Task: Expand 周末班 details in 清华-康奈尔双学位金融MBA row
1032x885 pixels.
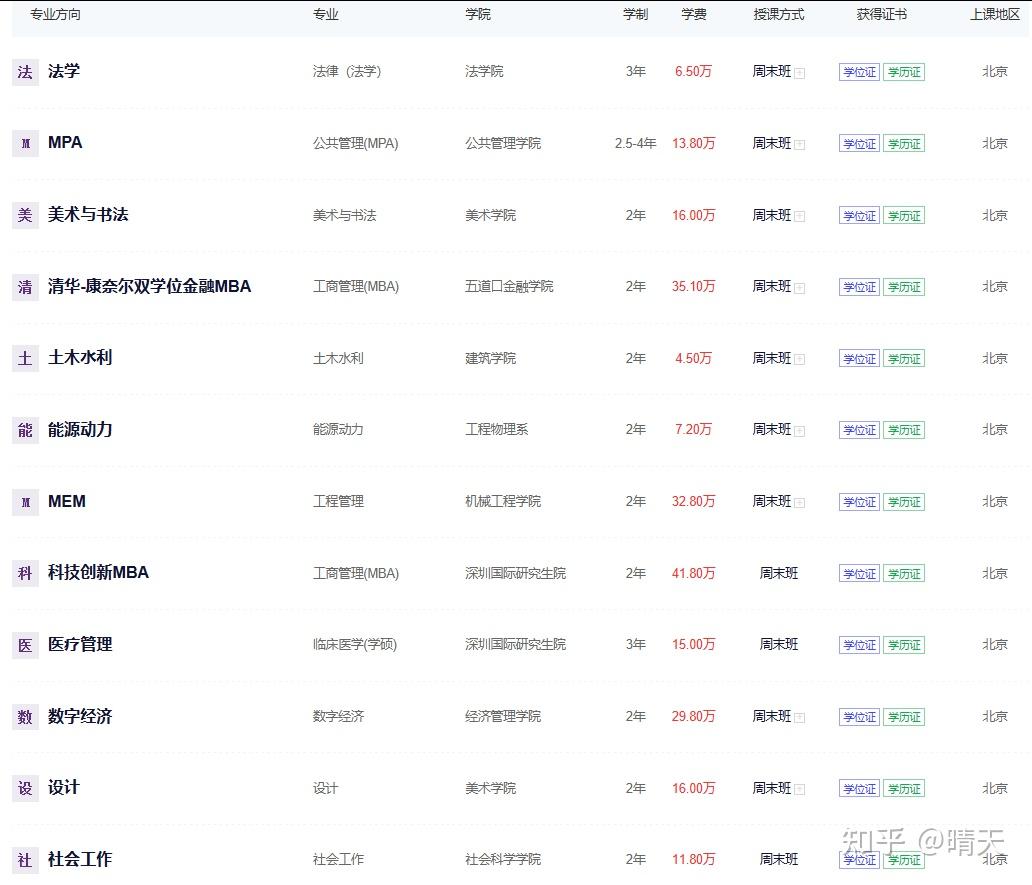Action: 800,288
